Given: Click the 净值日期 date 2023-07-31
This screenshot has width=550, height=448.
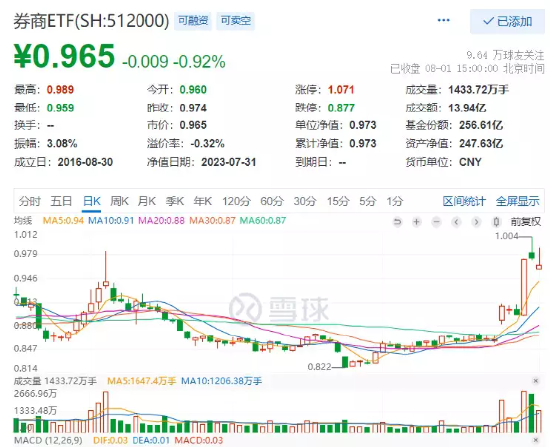Looking at the screenshot, I should 229,162.
